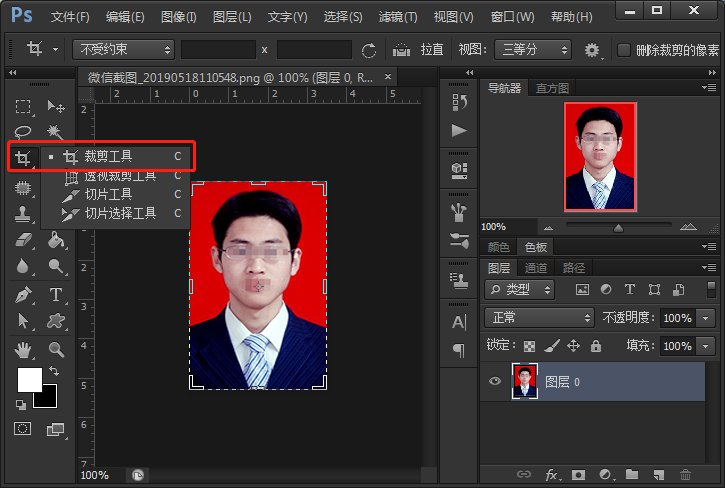Open the Navigator panel flyout menu
Image resolution: width=725 pixels, height=488 pixels.
(x=710, y=87)
